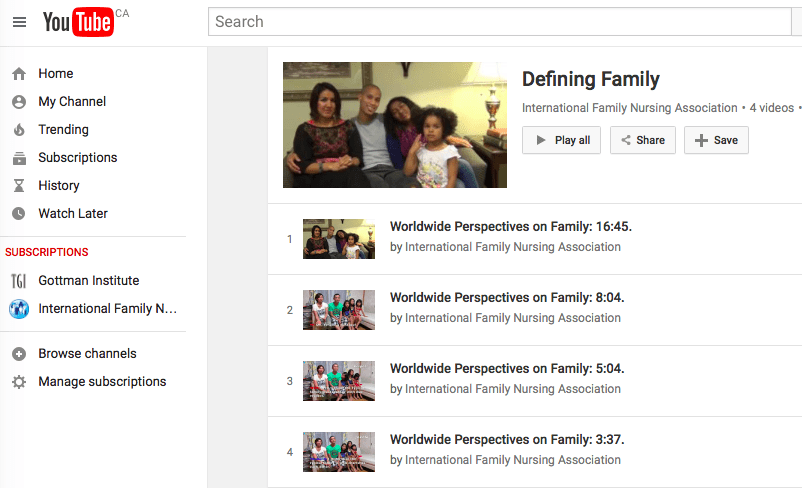Focus the Search input field
Viewport: 802px width, 488px height.
coord(500,21)
